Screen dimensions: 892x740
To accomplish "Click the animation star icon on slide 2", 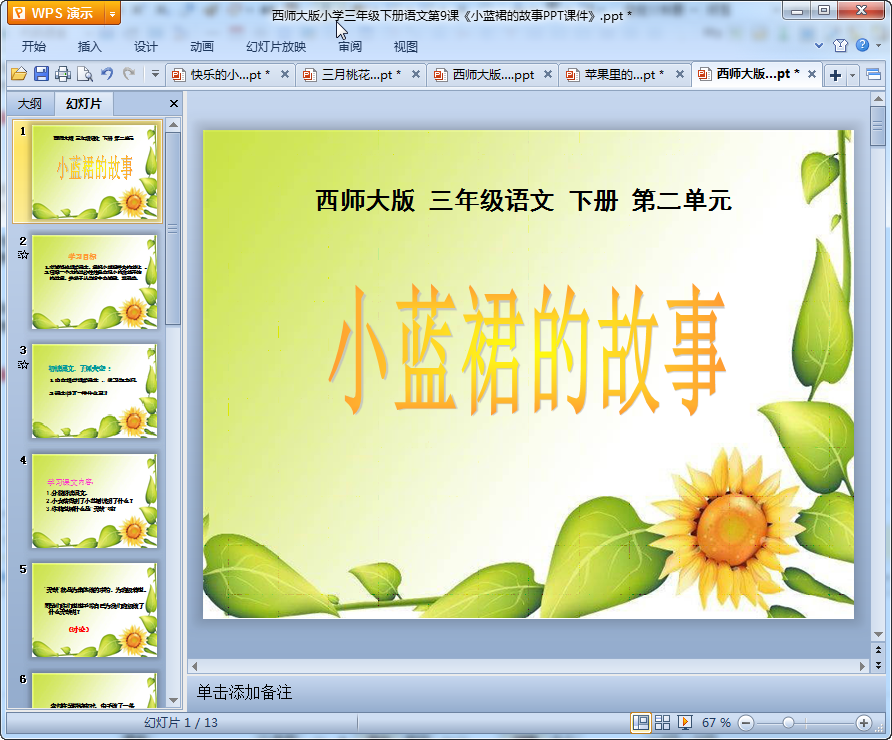I will pyautogui.click(x=23, y=254).
